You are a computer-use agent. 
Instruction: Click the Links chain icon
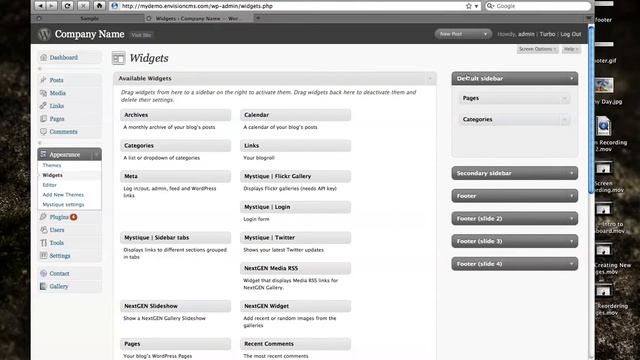click(43, 106)
